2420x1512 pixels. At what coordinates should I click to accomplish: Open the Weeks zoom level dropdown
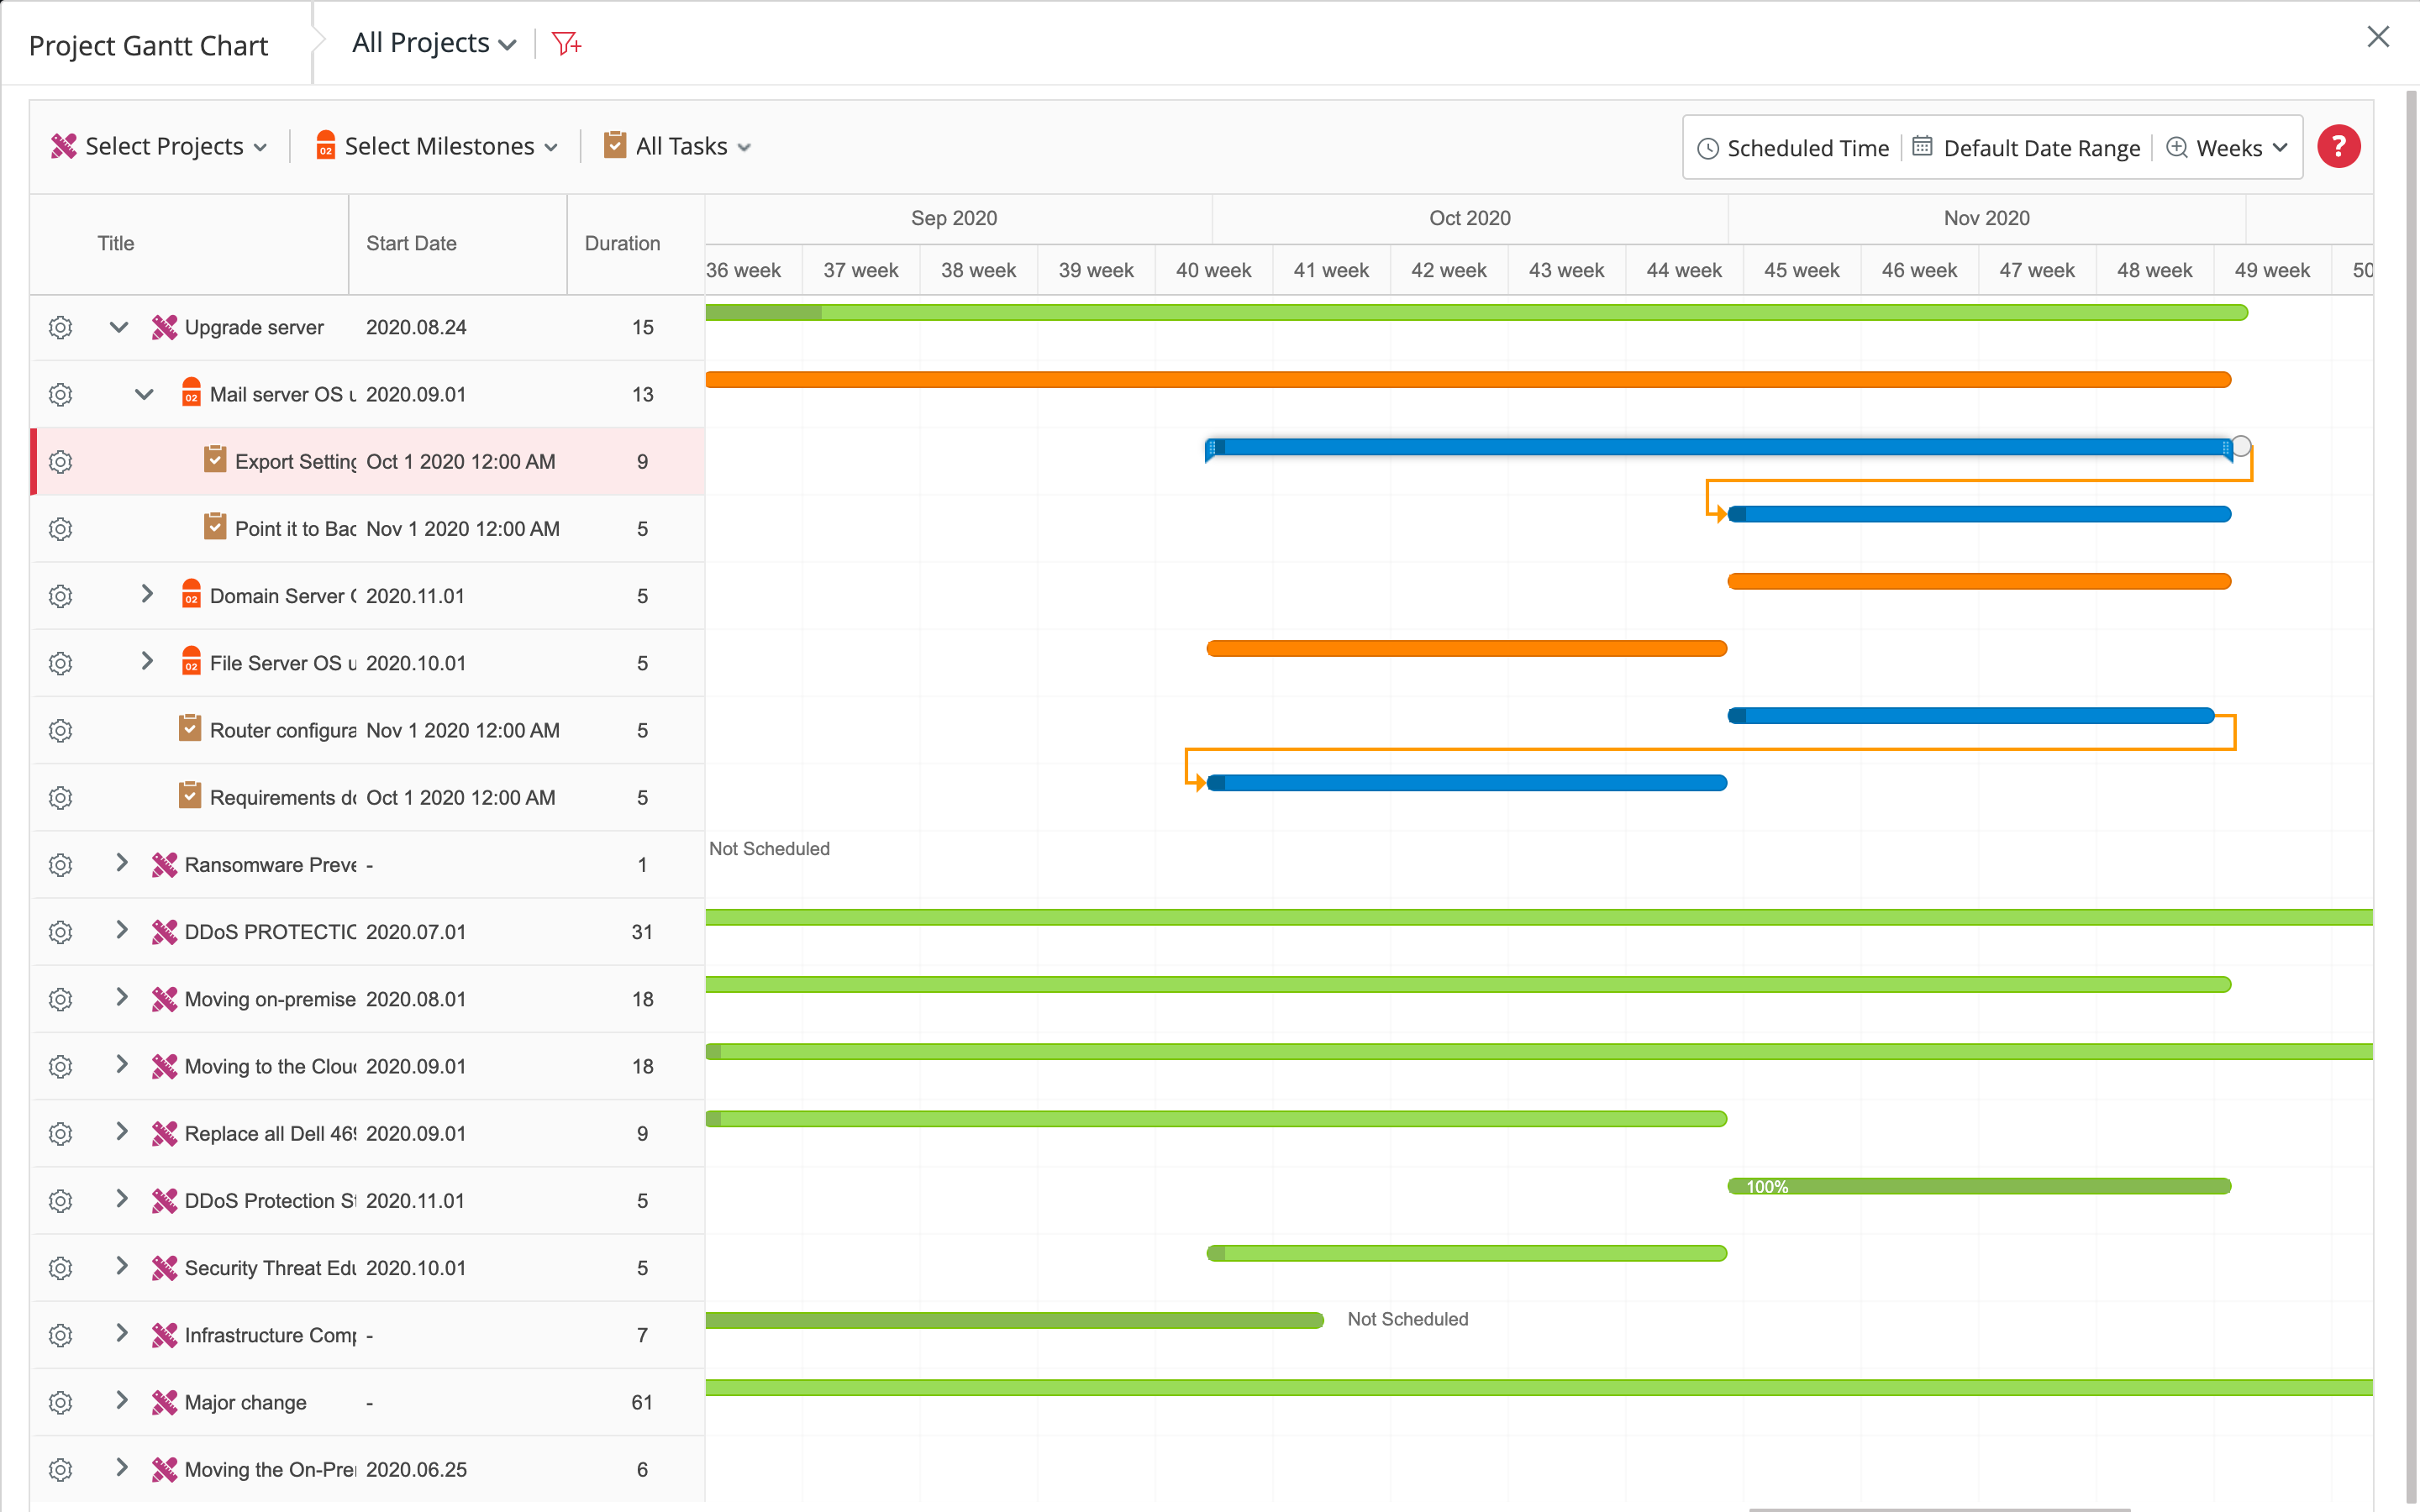pos(2228,148)
